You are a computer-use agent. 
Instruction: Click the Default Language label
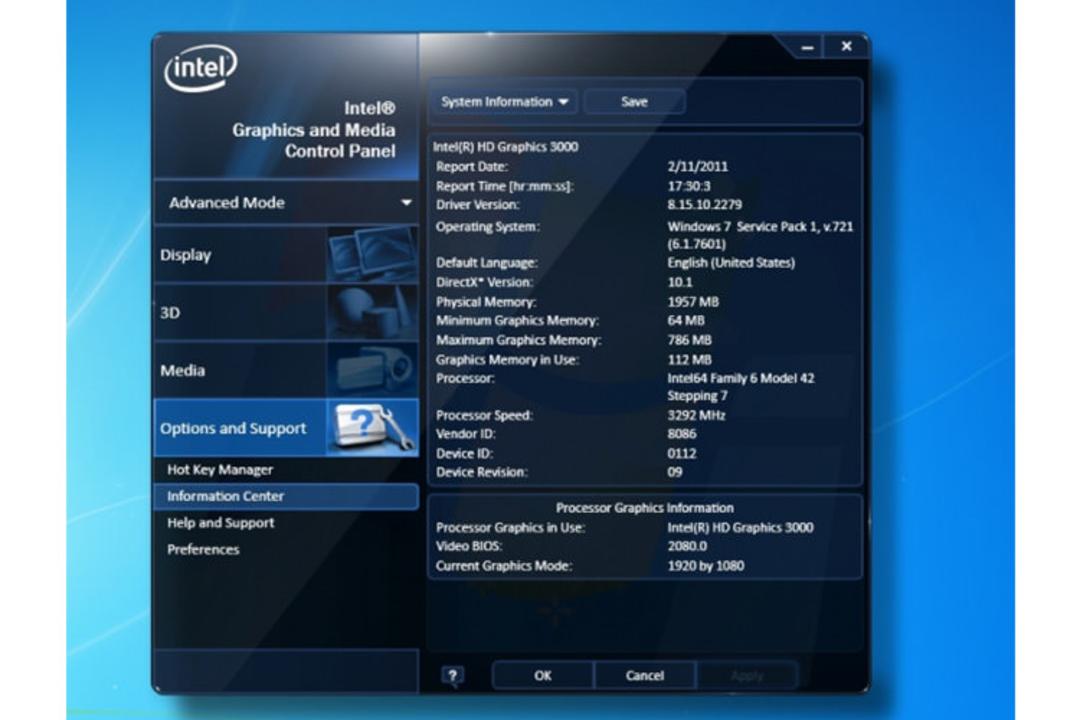487,263
